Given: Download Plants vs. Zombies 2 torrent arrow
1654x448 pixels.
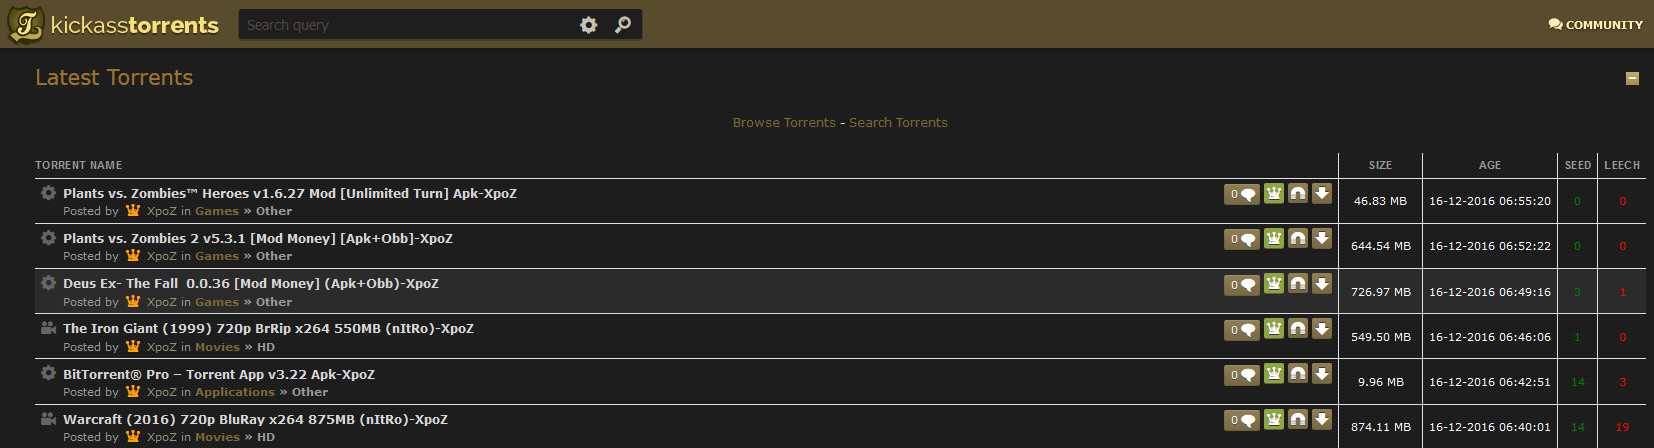Looking at the screenshot, I should [1322, 239].
